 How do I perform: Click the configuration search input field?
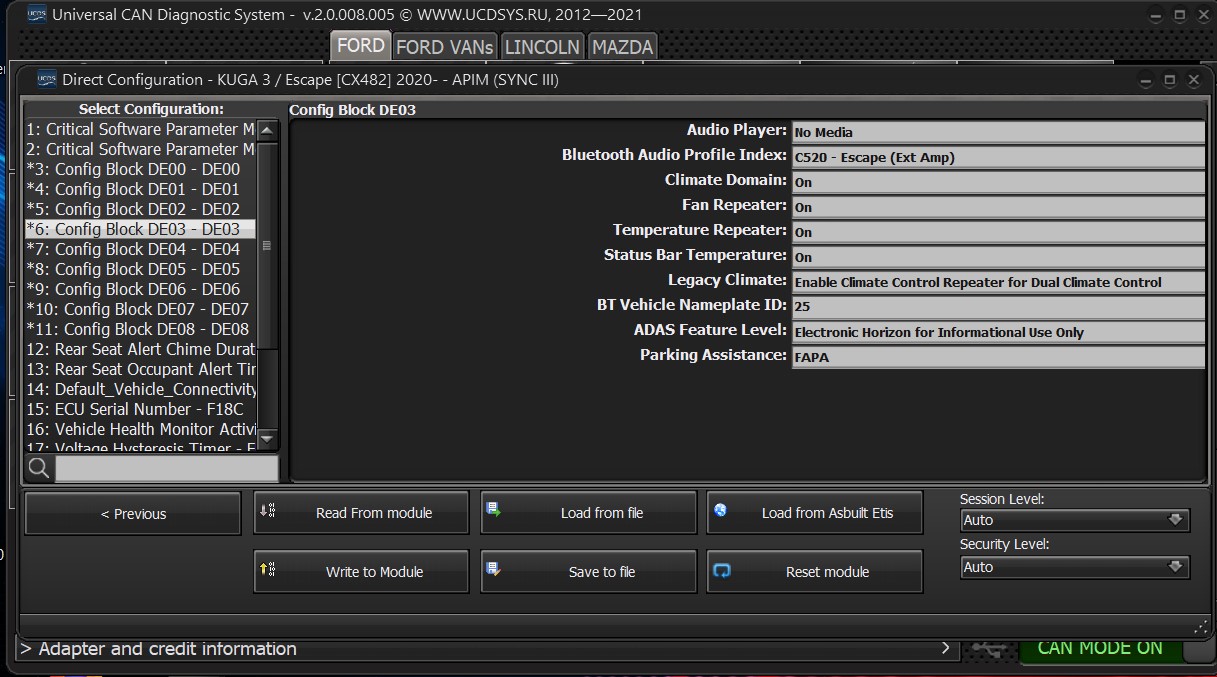[x=166, y=468]
